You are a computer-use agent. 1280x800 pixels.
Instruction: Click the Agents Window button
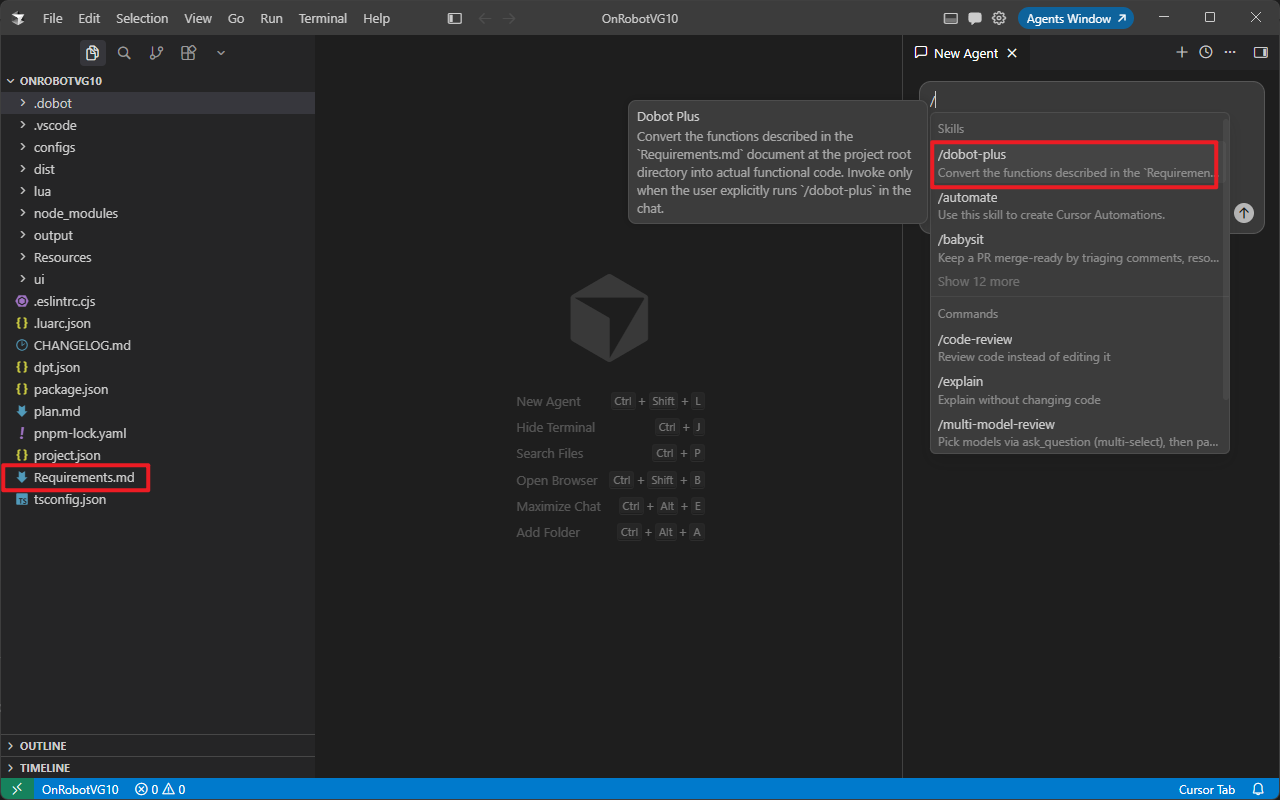coord(1076,18)
